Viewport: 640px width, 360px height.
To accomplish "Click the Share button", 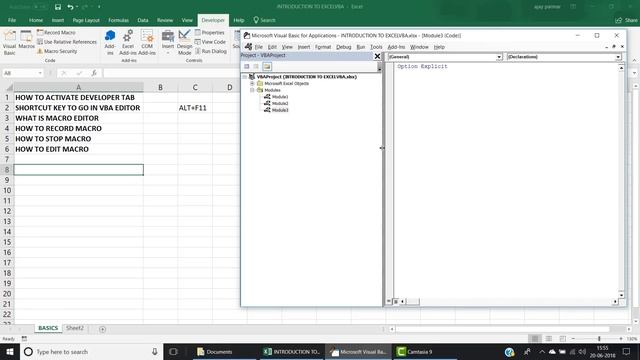I will tap(627, 20).
